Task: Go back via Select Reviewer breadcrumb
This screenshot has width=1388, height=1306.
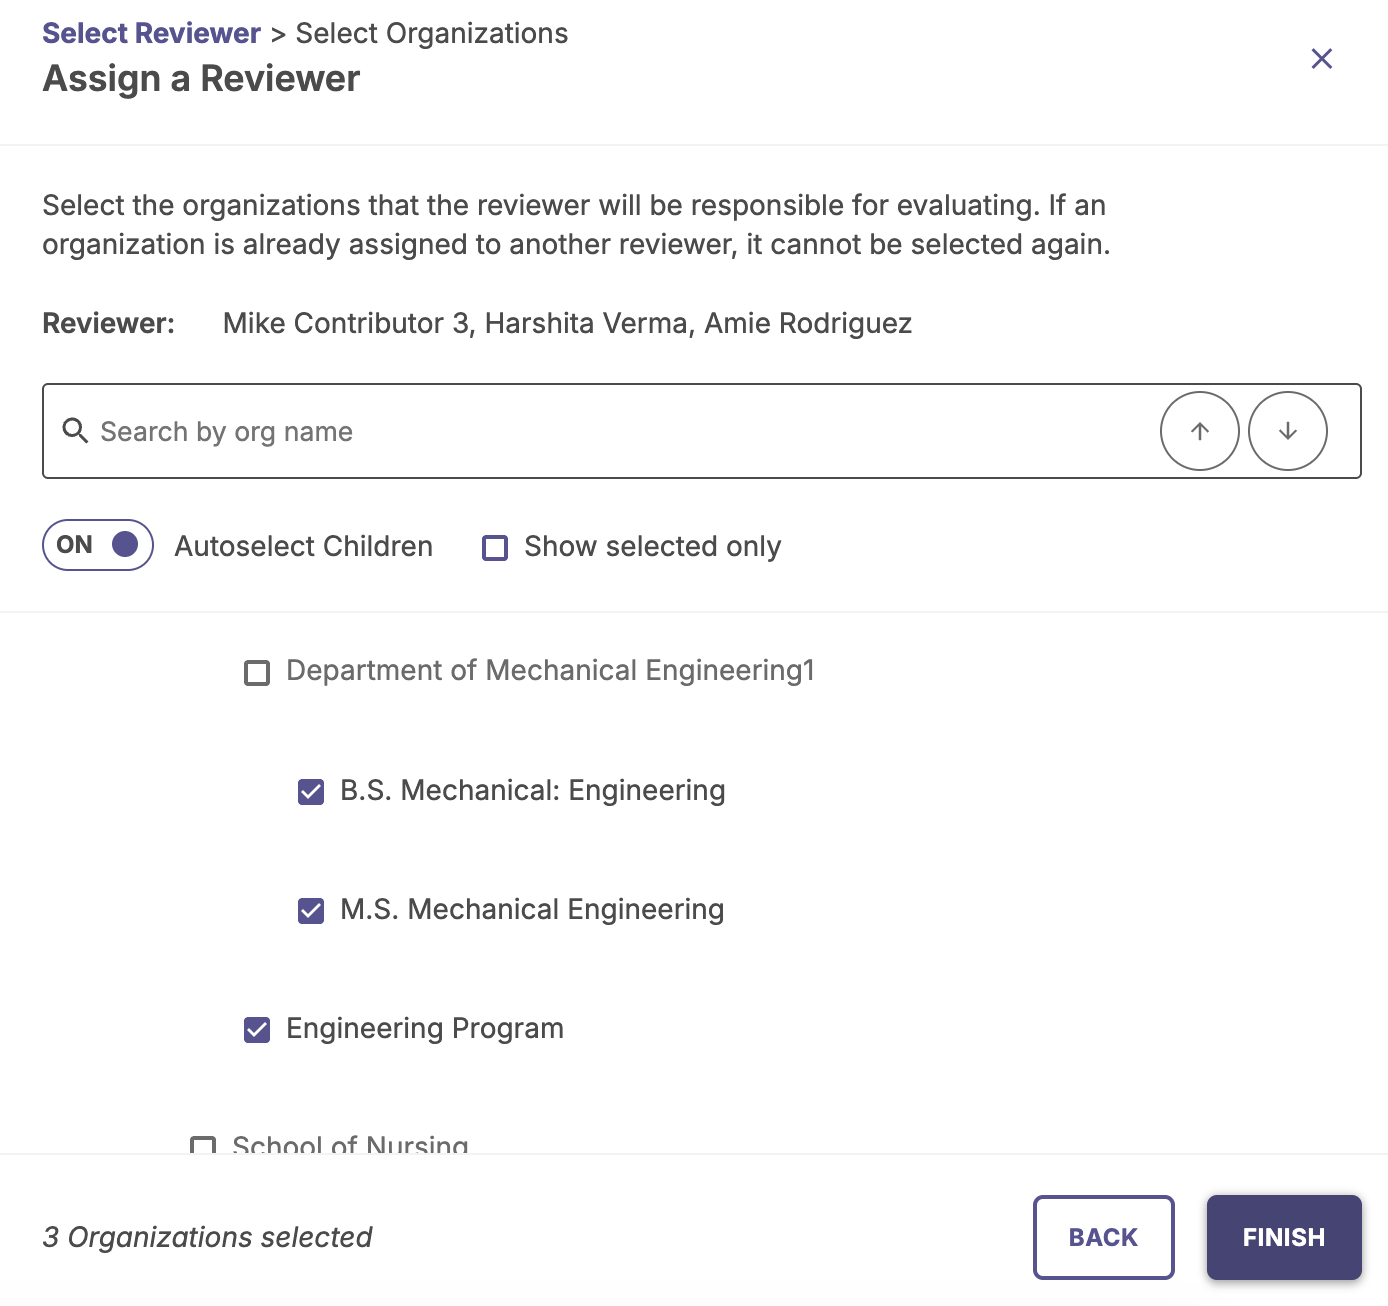Action: coord(151,33)
